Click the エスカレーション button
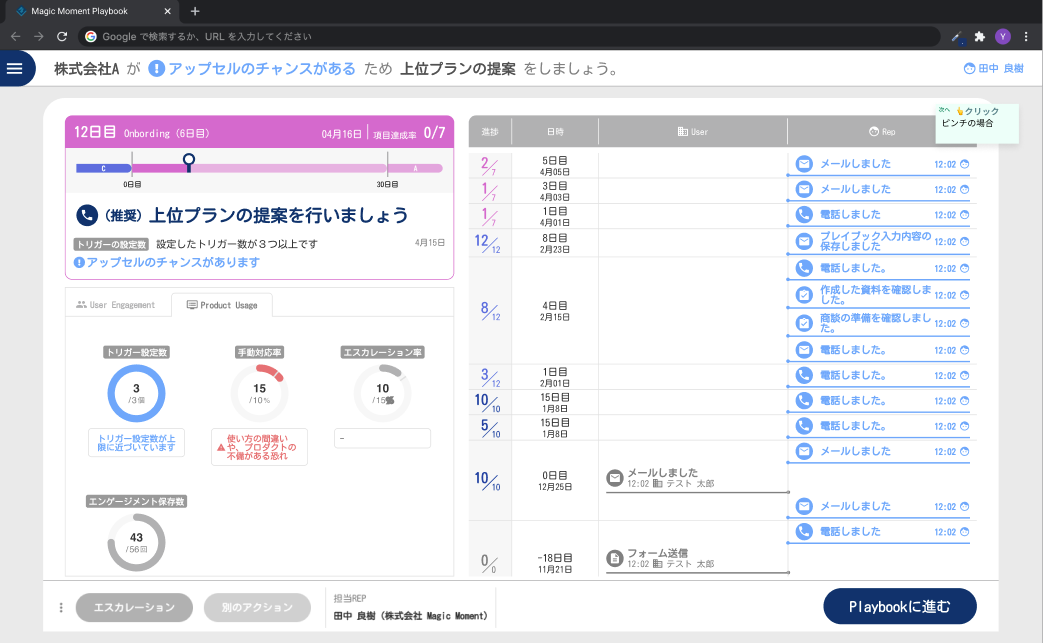This screenshot has width=1043, height=643. (134, 607)
